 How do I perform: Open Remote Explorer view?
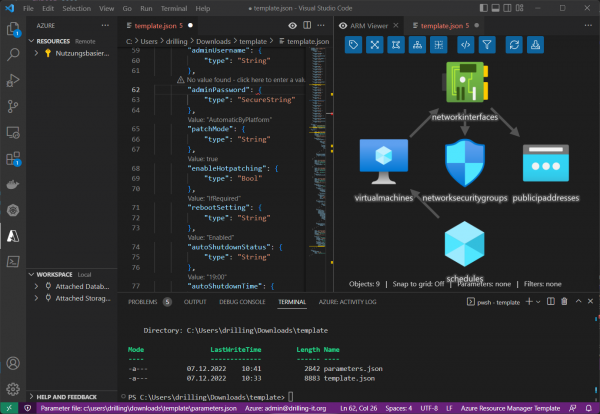pyautogui.click(x=13, y=132)
